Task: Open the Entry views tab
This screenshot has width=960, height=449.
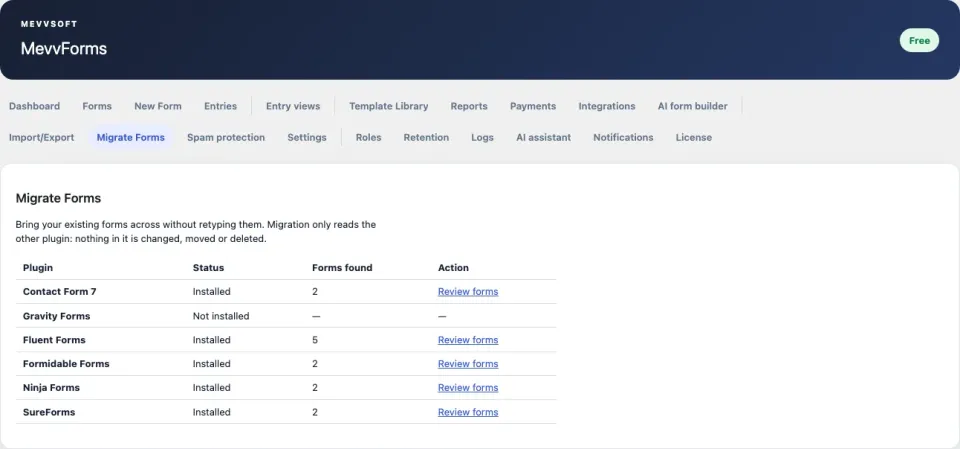Action: [x=293, y=106]
